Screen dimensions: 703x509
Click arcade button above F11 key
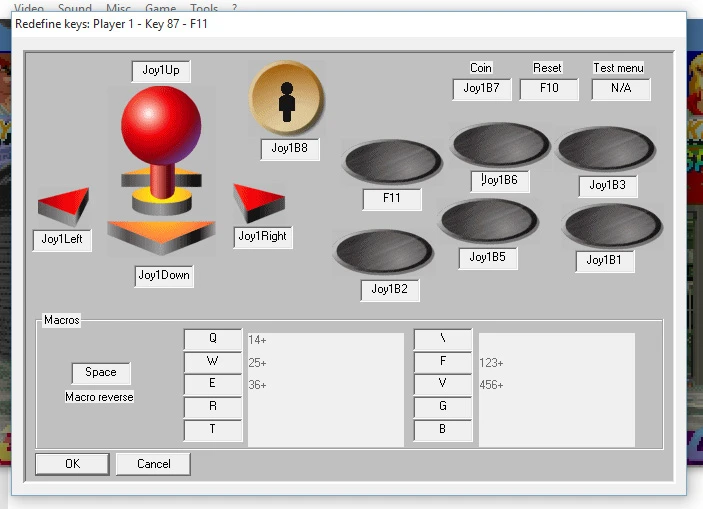click(x=393, y=162)
